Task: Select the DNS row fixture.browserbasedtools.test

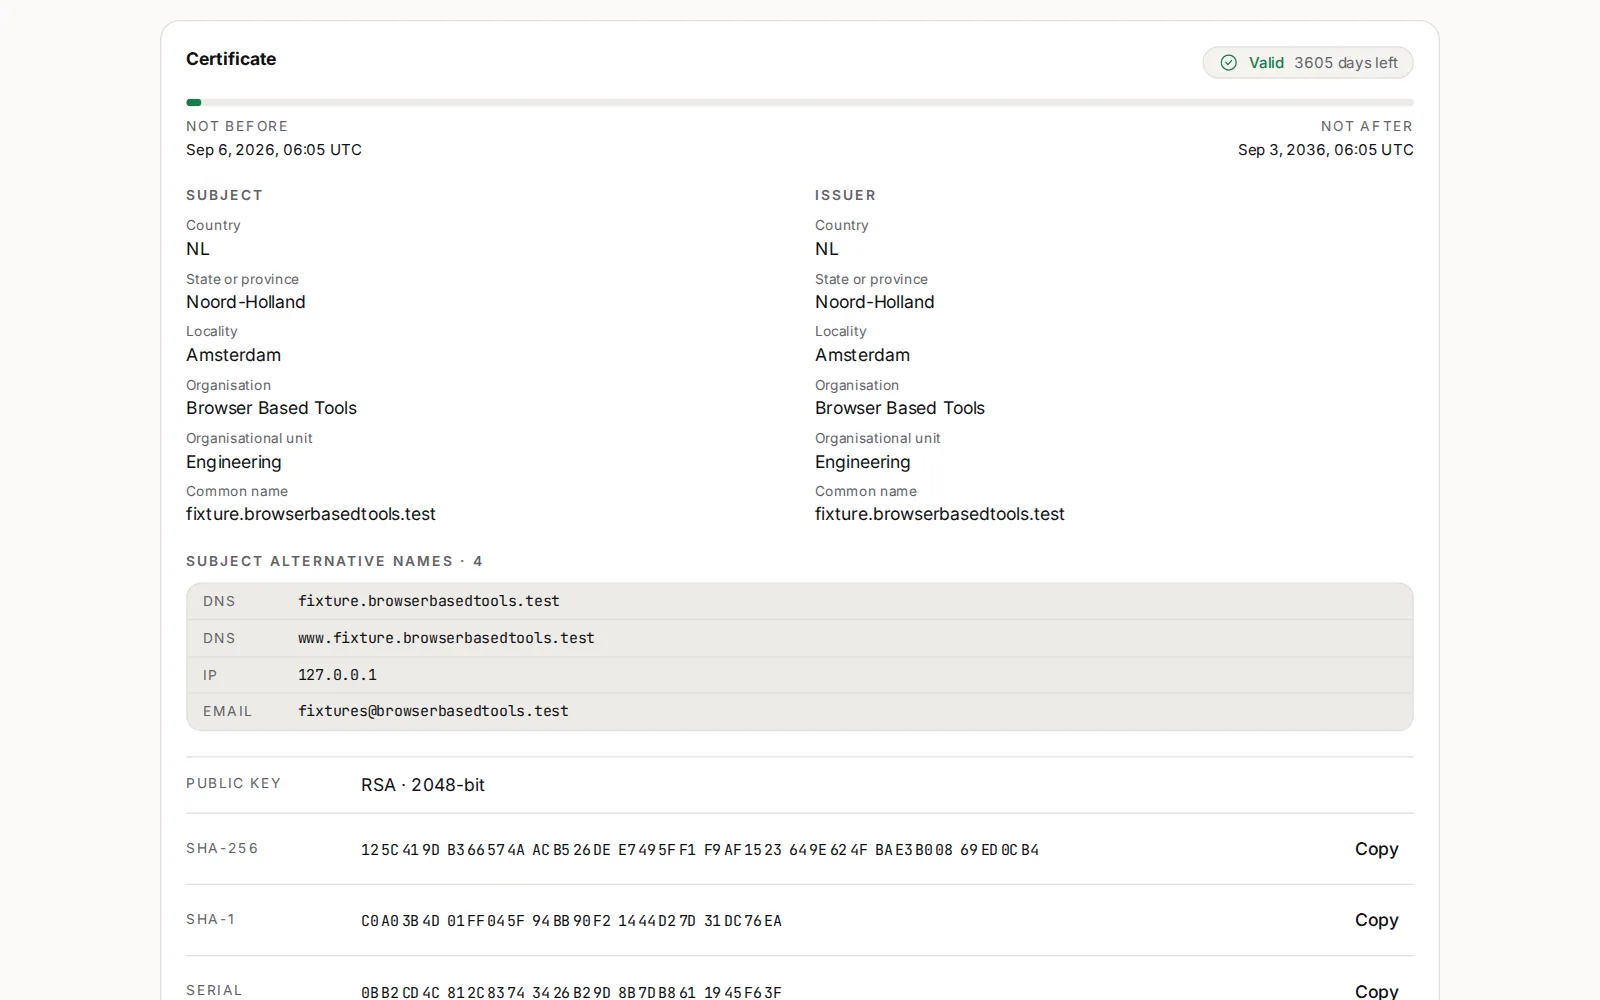Action: 800,601
